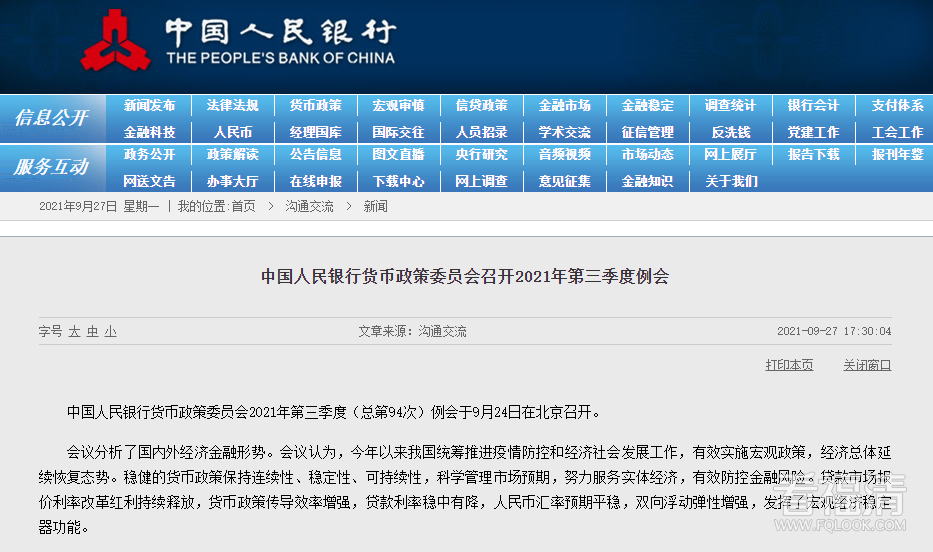Open 调查统计 menu item
933x552 pixels.
pyautogui.click(x=730, y=106)
